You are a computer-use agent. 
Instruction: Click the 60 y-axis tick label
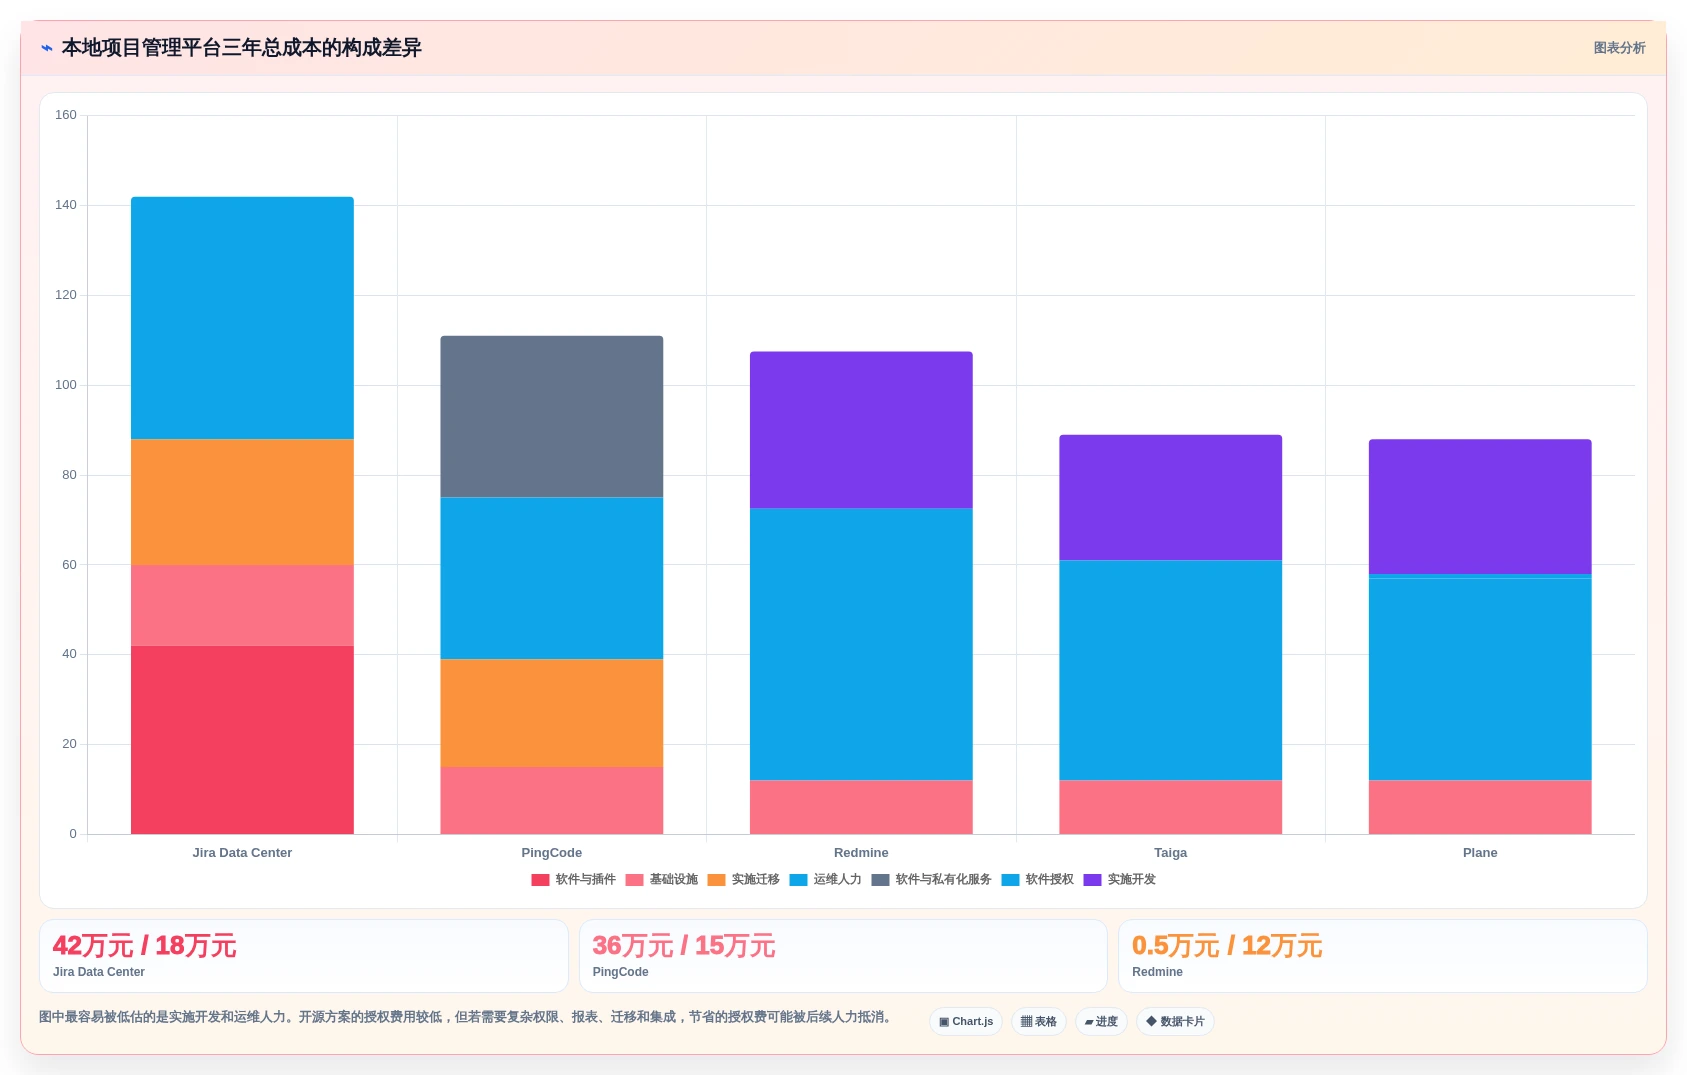tap(69, 565)
